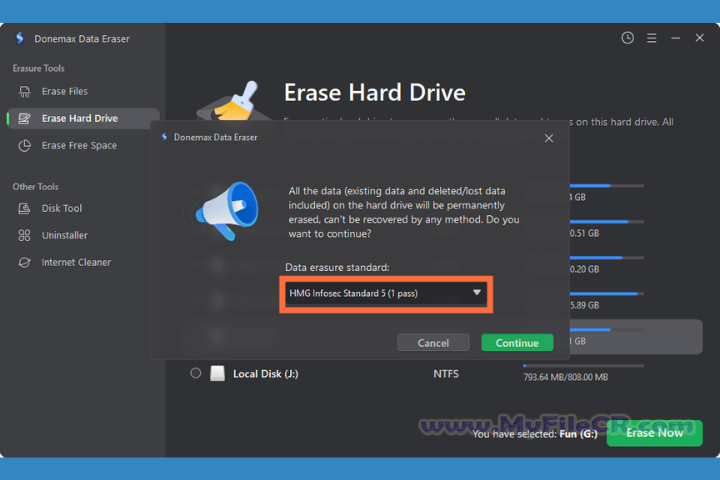Open Erase Files tool in sidebar
The height and width of the screenshot is (480, 720).
[64, 91]
